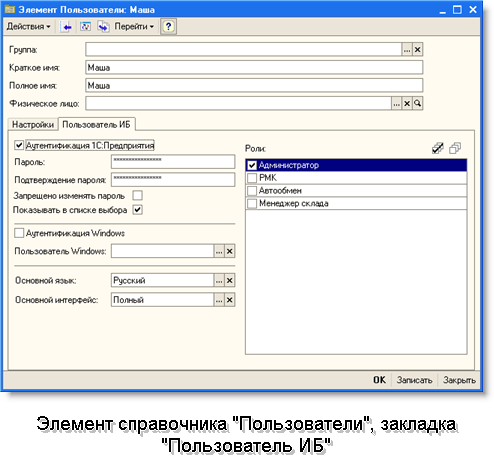Image resolution: width=494 pixels, height=468 pixels.
Task: Check all roles icon above list
Action: click(x=438, y=148)
